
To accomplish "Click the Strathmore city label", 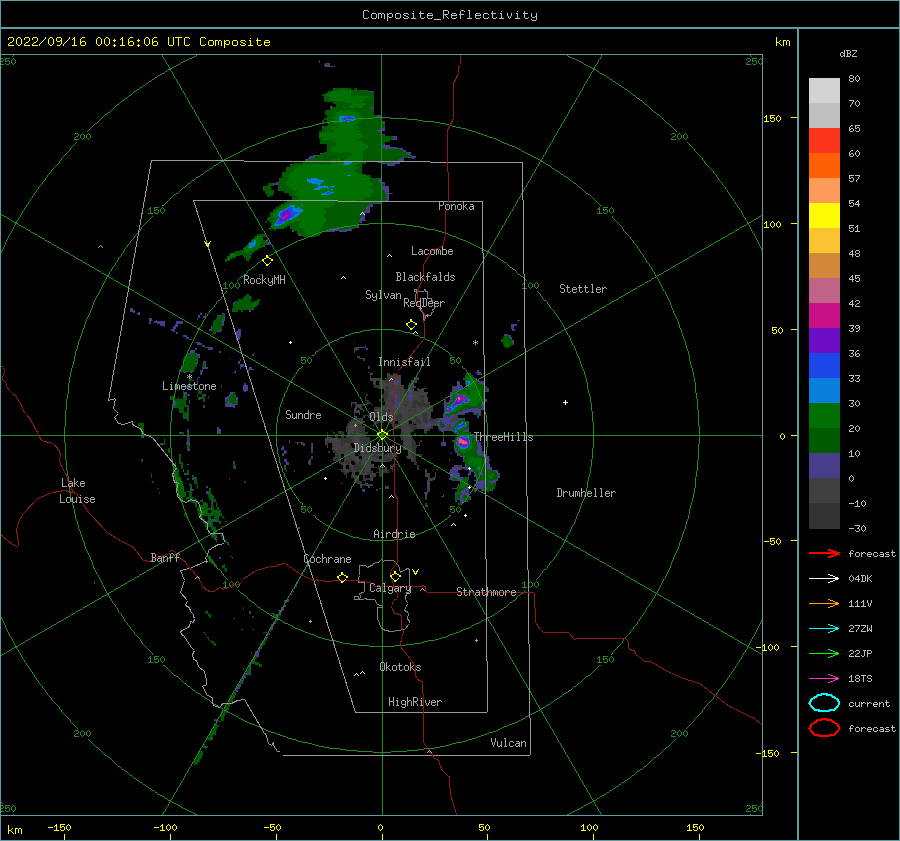I will 486,592.
